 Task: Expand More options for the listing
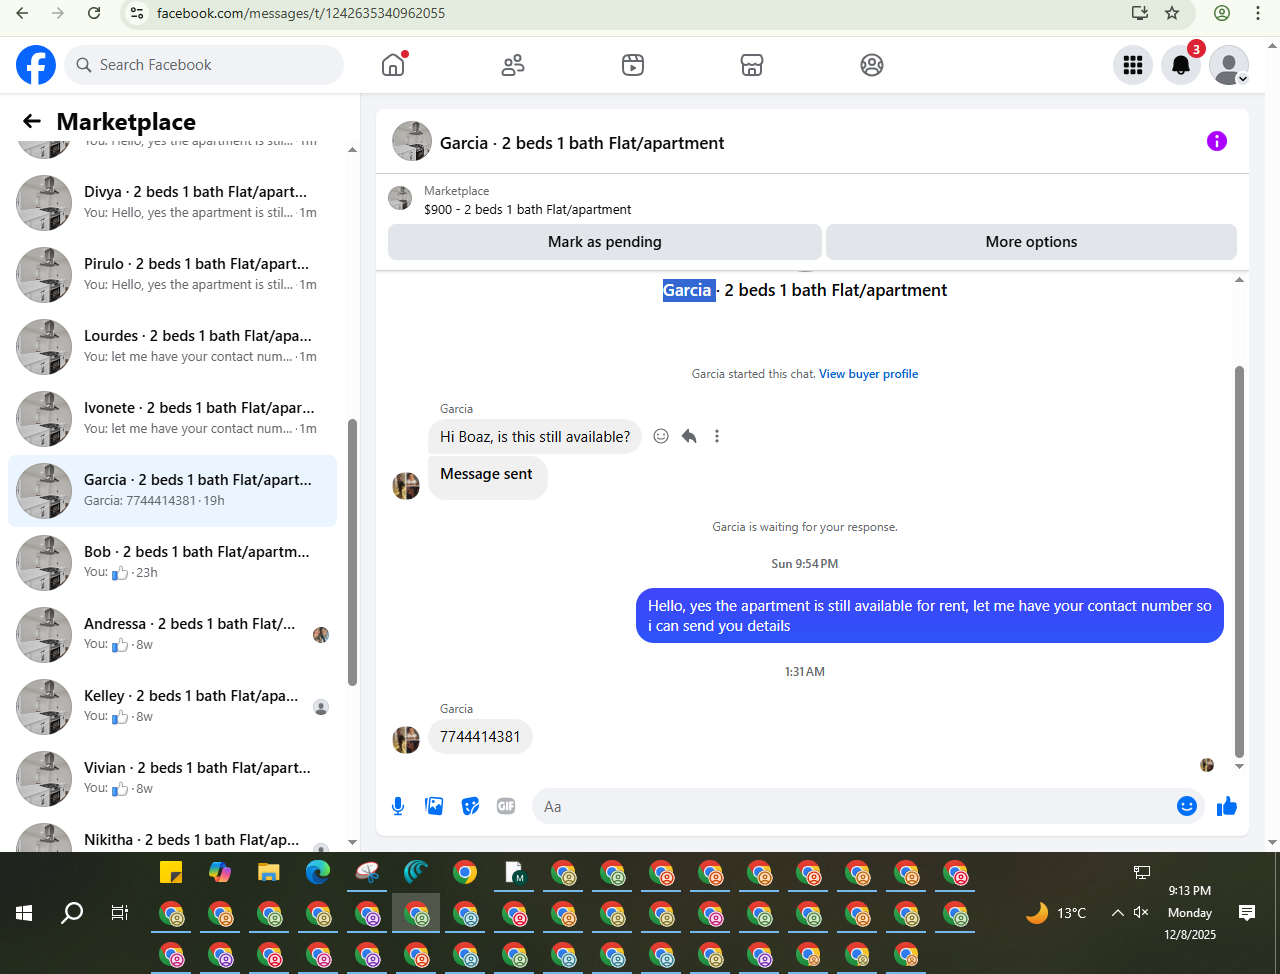tap(1031, 242)
